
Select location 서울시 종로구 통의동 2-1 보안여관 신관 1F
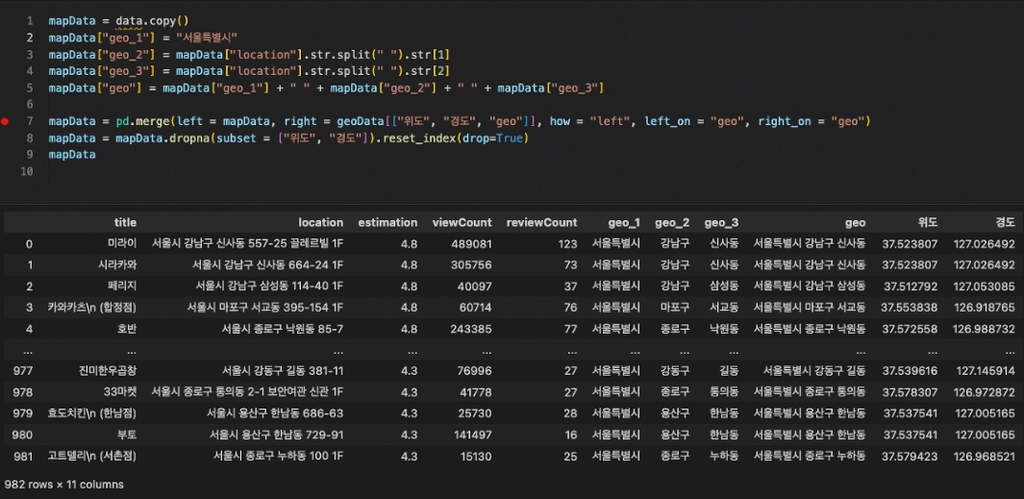pos(248,392)
